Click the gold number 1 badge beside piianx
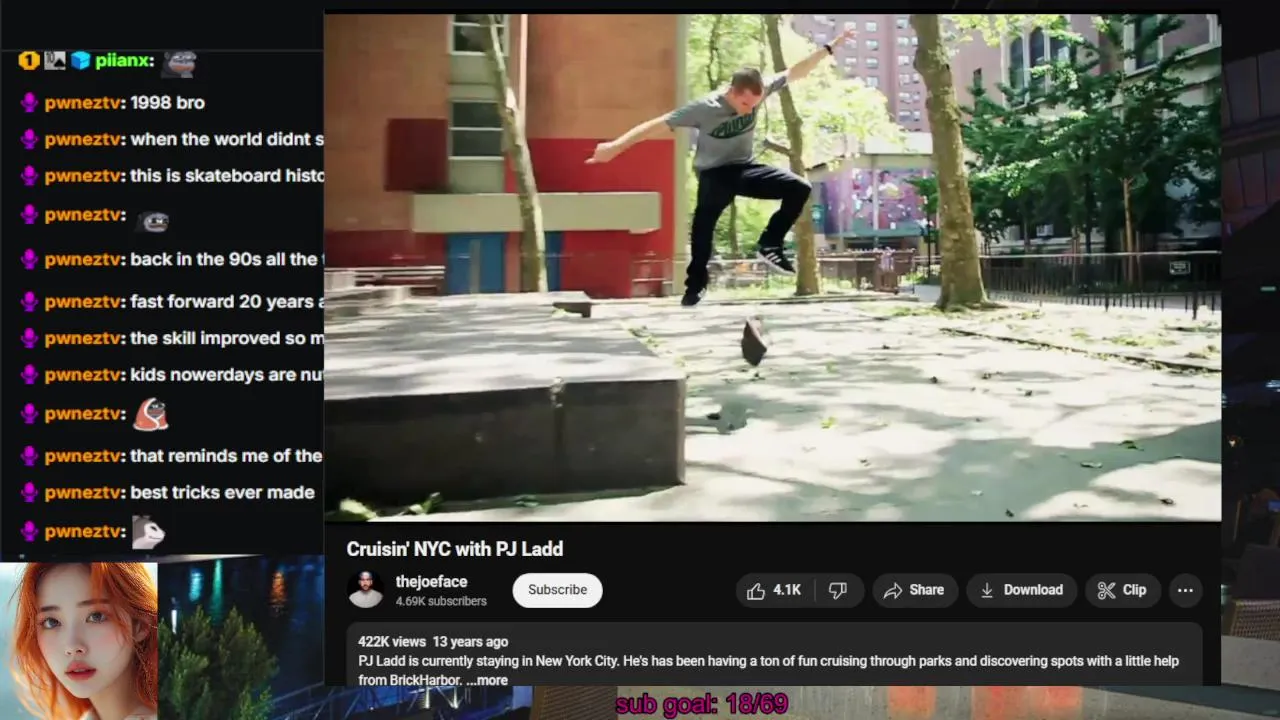Viewport: 1280px width, 720px height. click(x=29, y=61)
